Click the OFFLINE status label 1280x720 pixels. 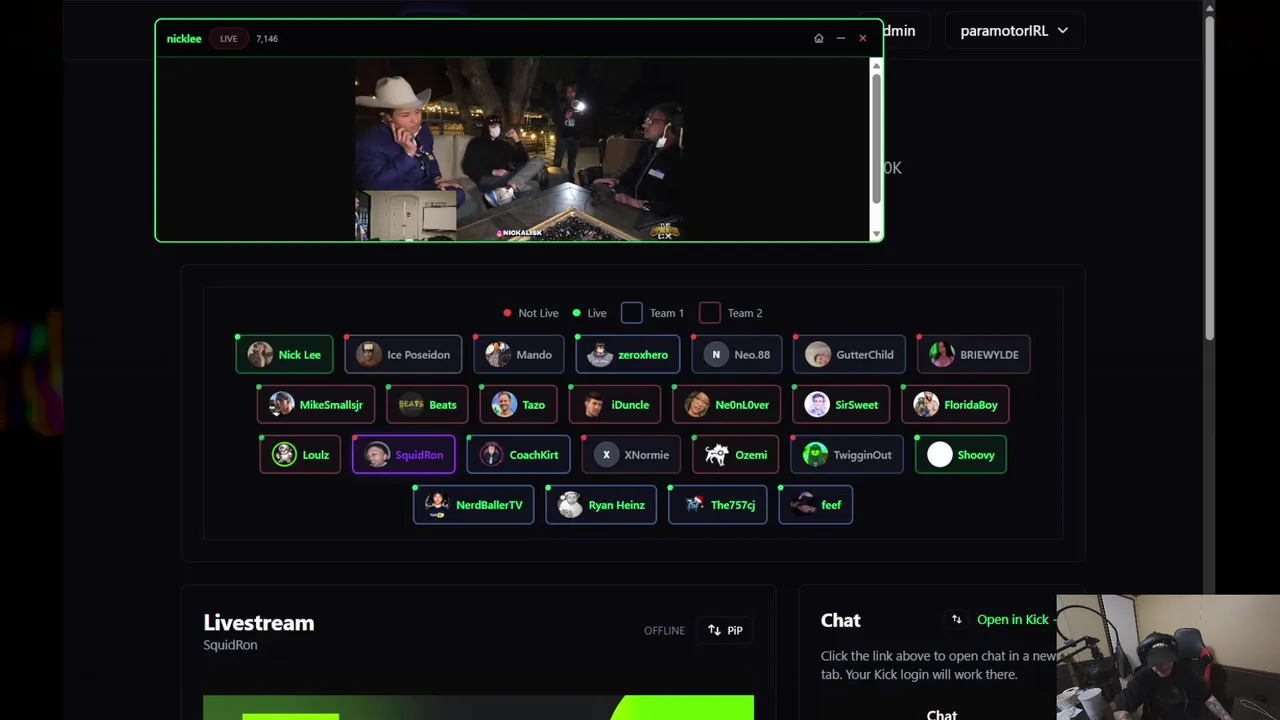pyautogui.click(x=664, y=631)
